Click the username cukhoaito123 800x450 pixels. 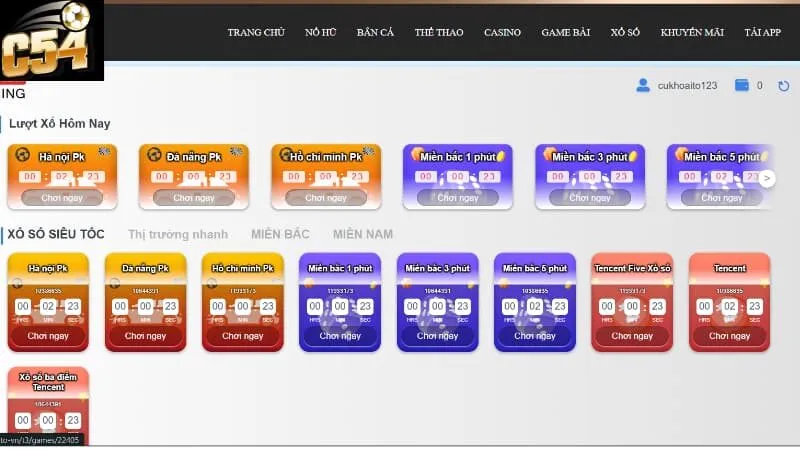point(687,86)
